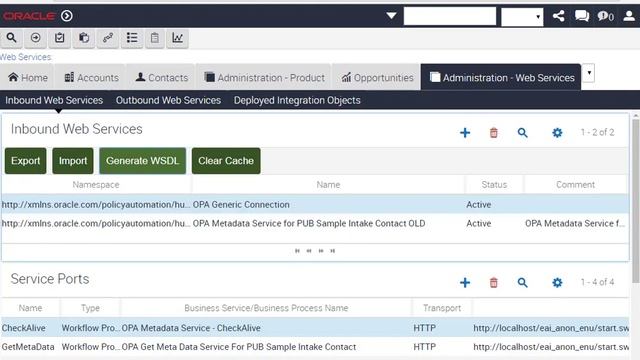Screen dimensions: 640x360
Task: Click the vertical scrollbar
Action: coord(636,200)
